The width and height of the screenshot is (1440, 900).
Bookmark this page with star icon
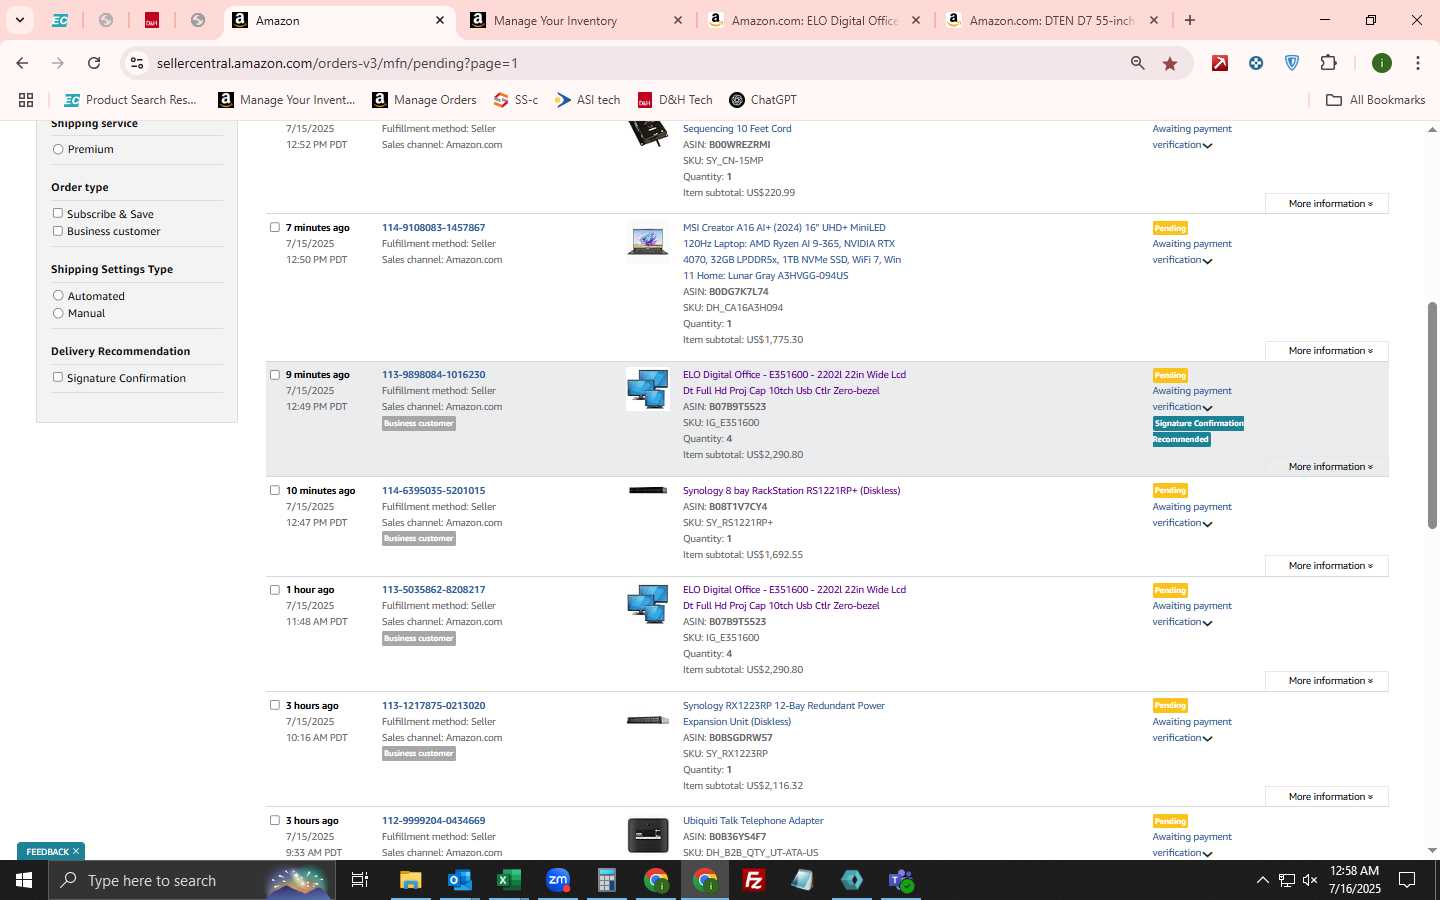point(1170,63)
